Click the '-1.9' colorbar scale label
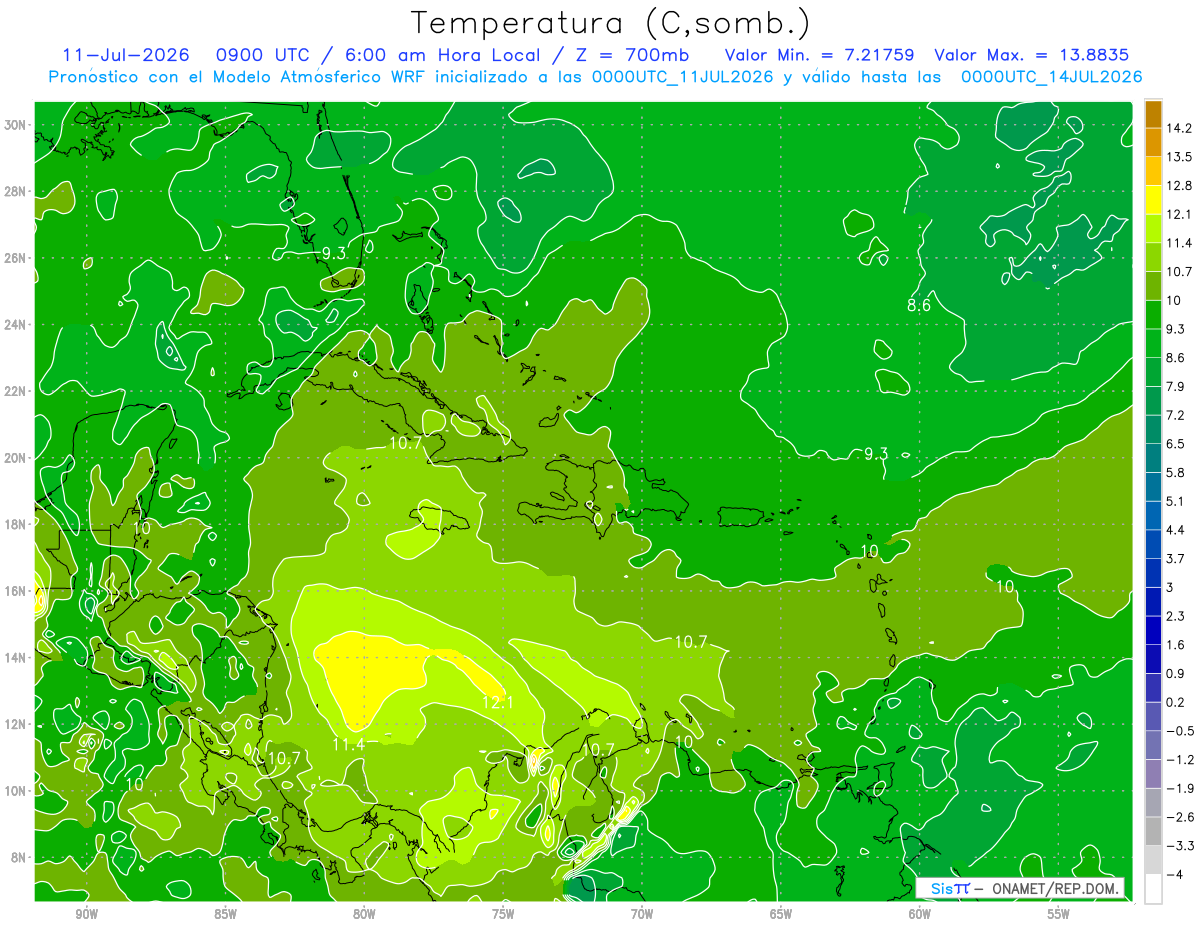The image size is (1200, 927). point(1179,788)
